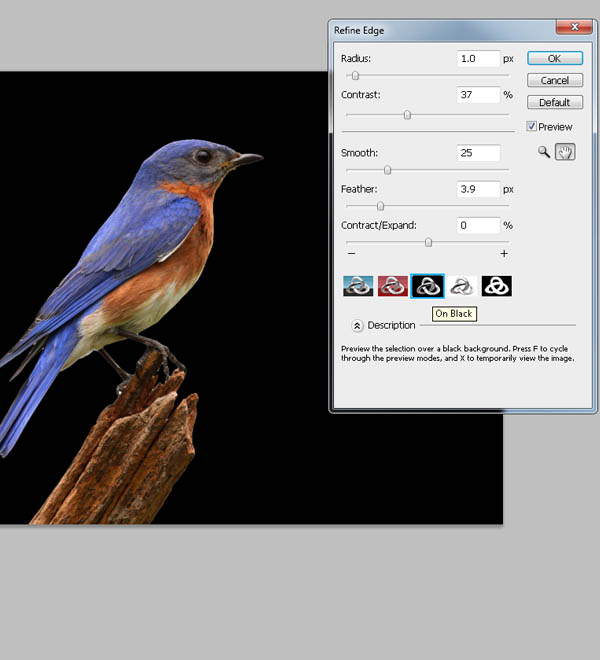600x660 pixels.
Task: Select the Standard preview mode icon
Action: pos(358,285)
